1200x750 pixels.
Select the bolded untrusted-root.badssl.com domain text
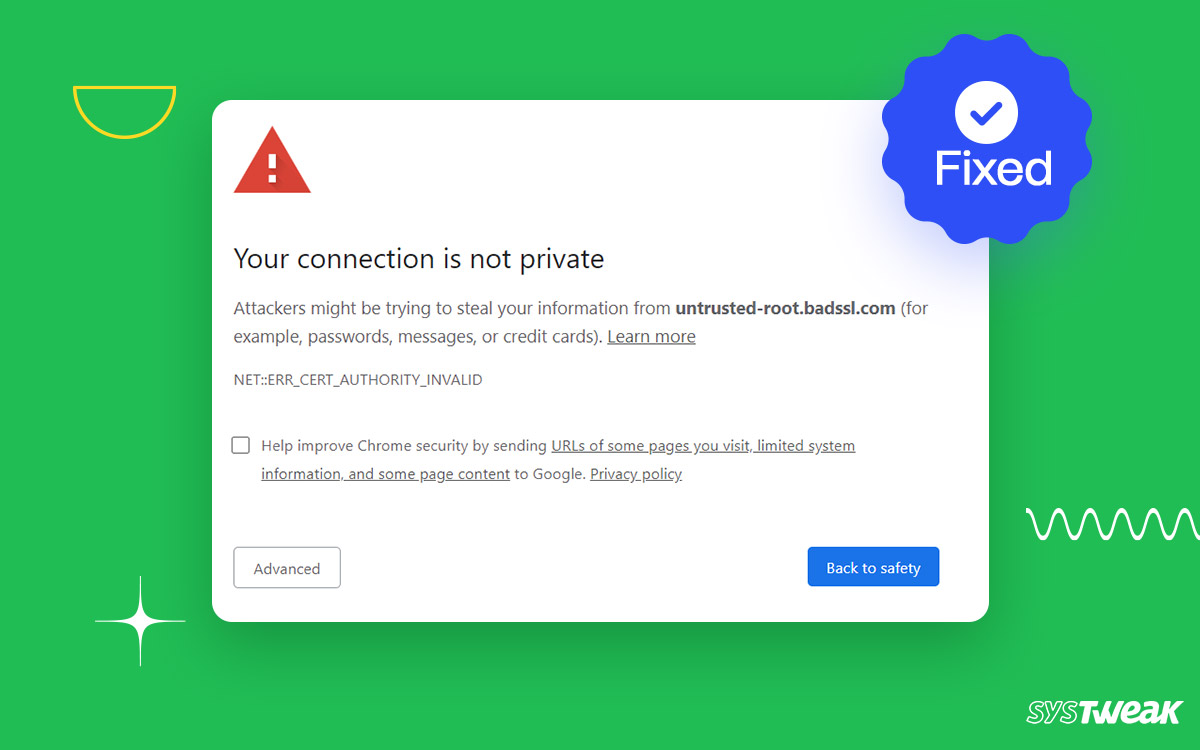tap(785, 308)
